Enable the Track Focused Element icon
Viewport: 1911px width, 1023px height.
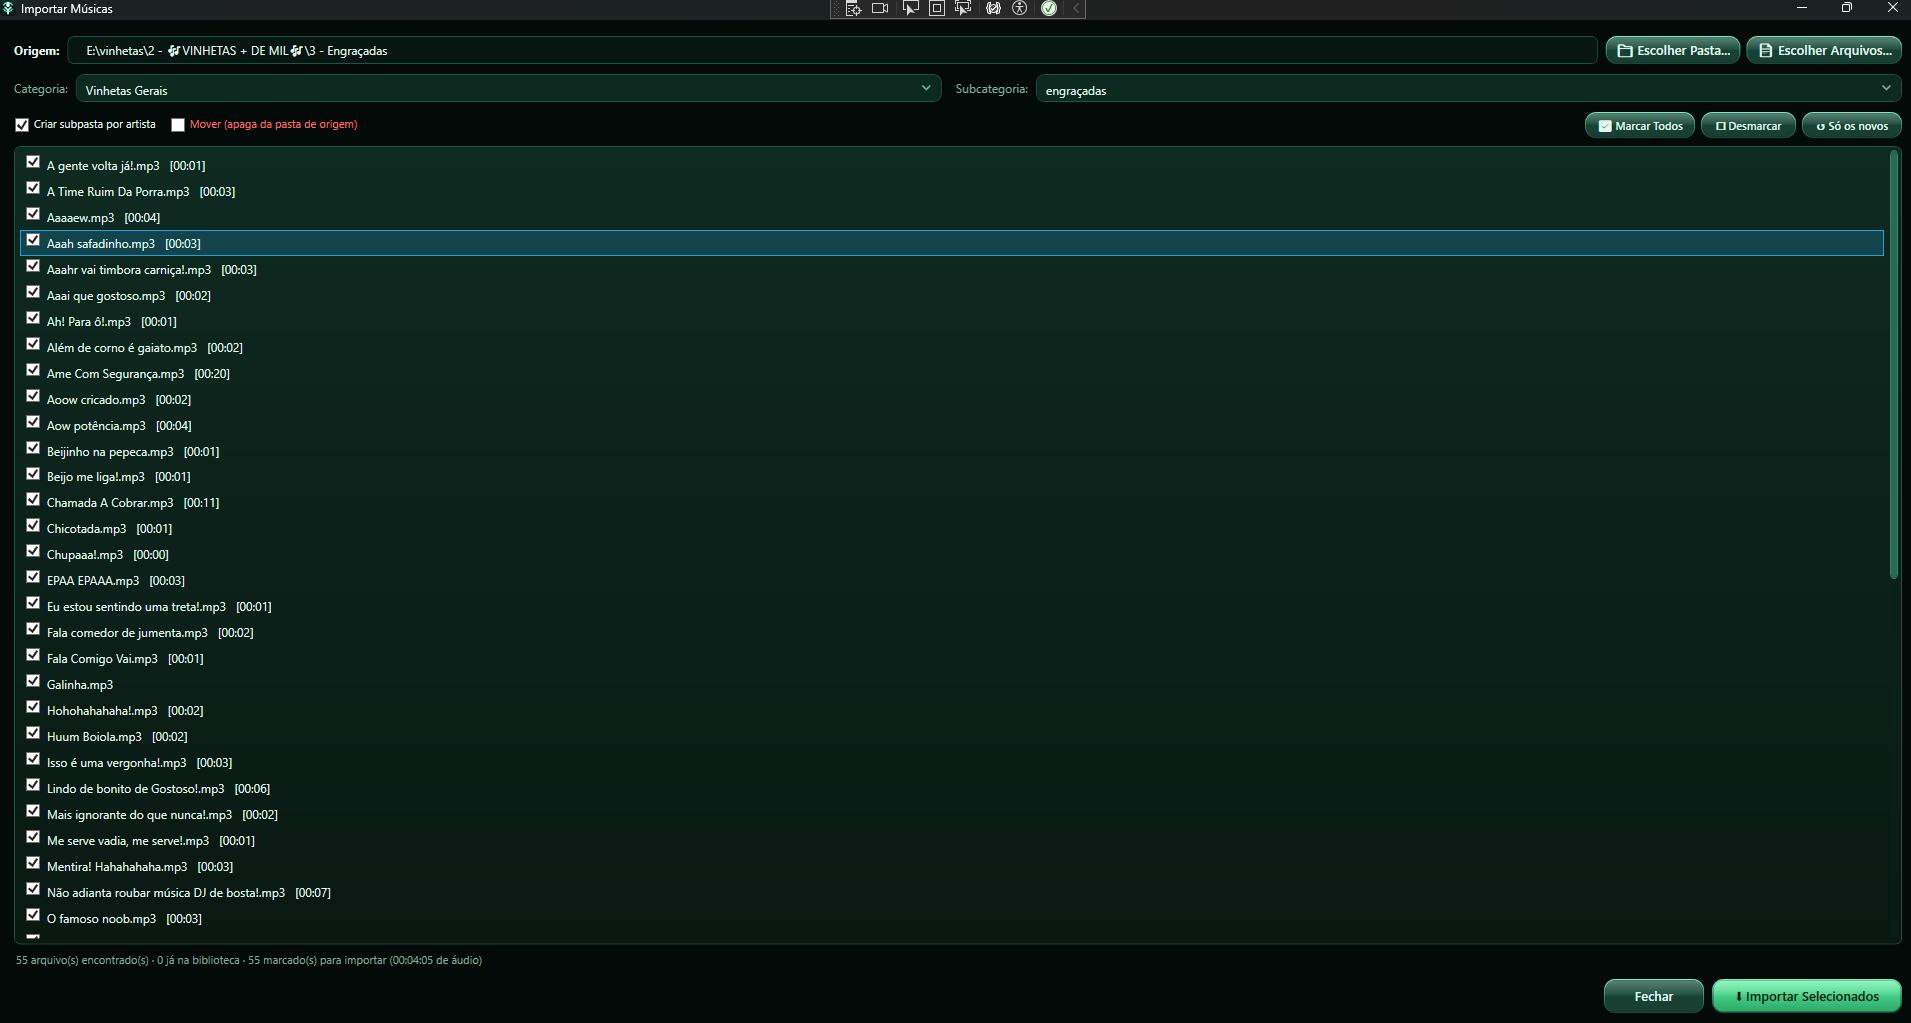[x=964, y=8]
